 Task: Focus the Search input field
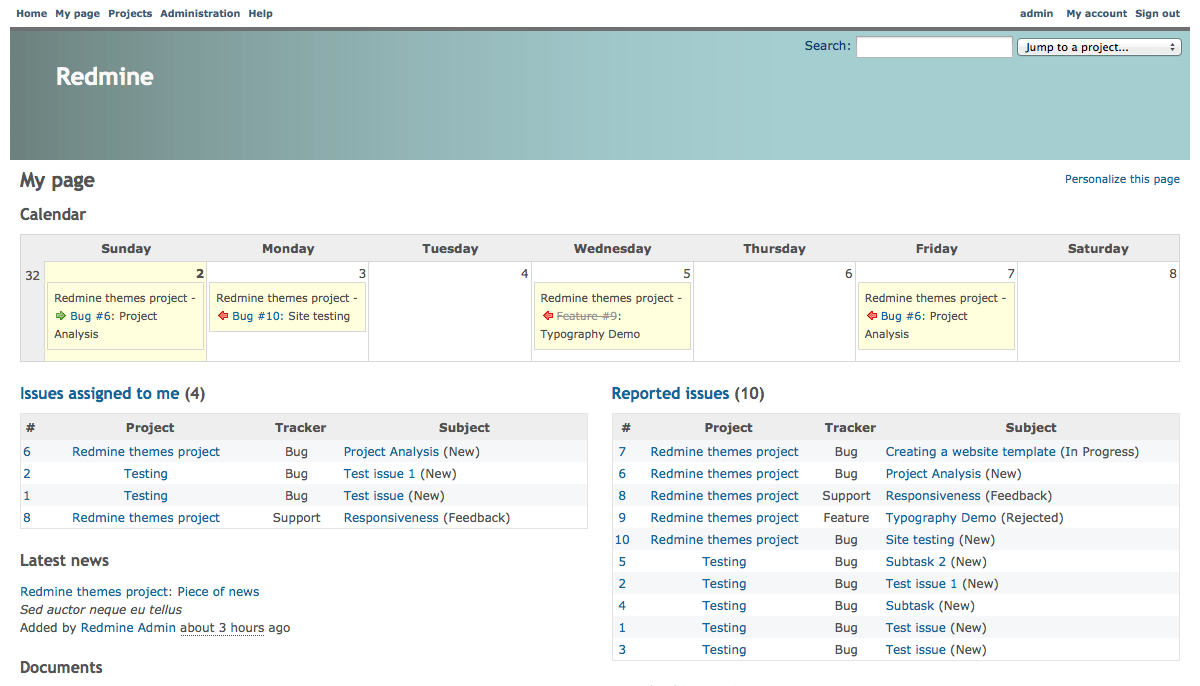tap(934, 47)
